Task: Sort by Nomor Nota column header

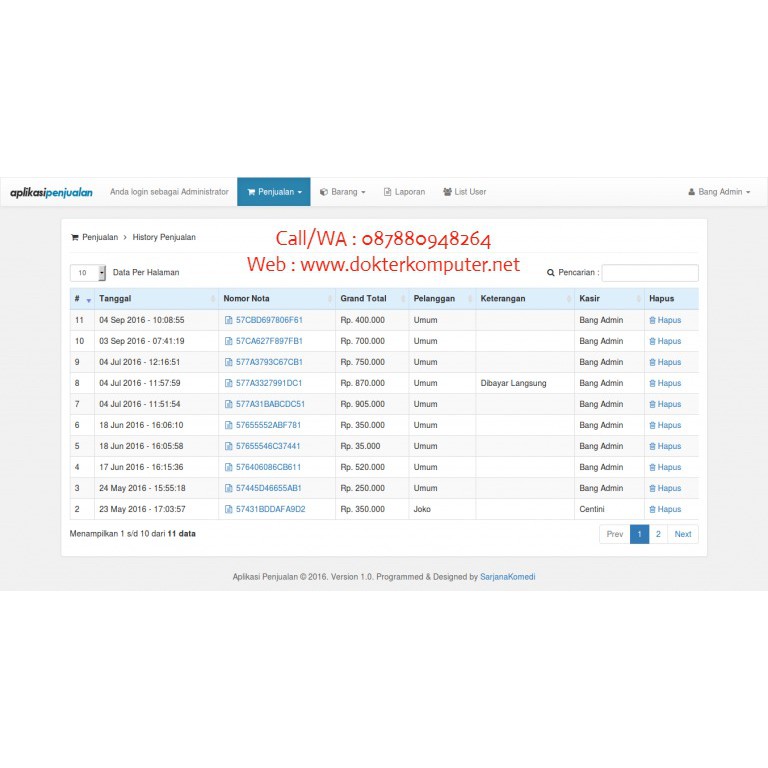Action: click(277, 299)
